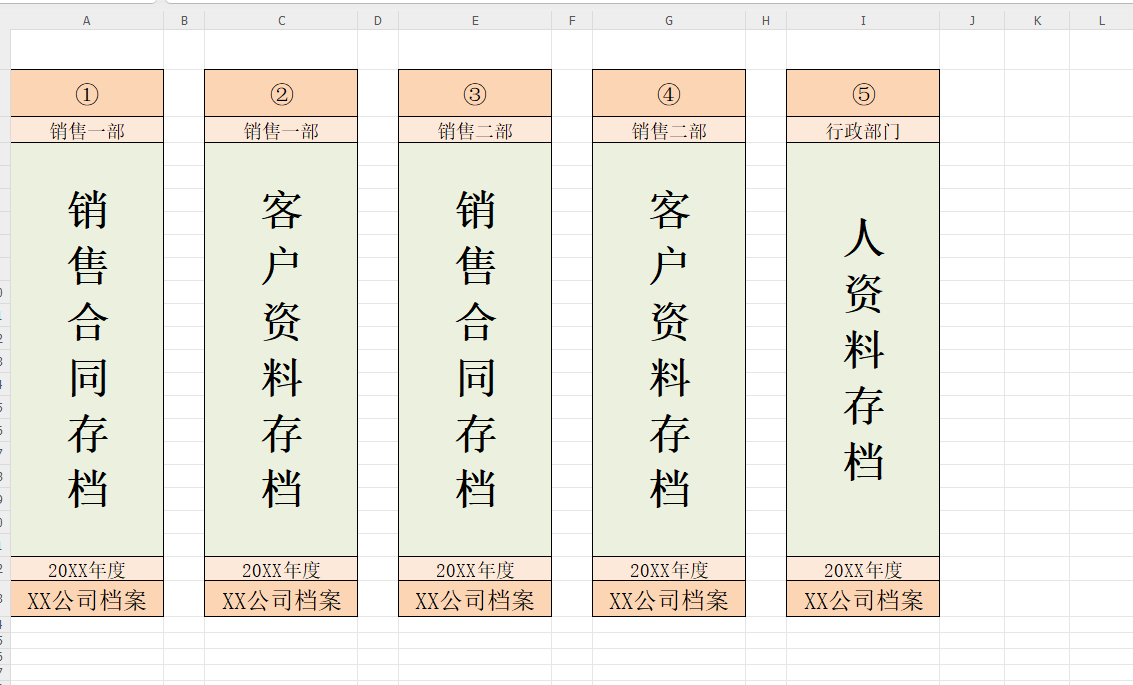Click column I header
The image size is (1133, 685).
[x=862, y=20]
